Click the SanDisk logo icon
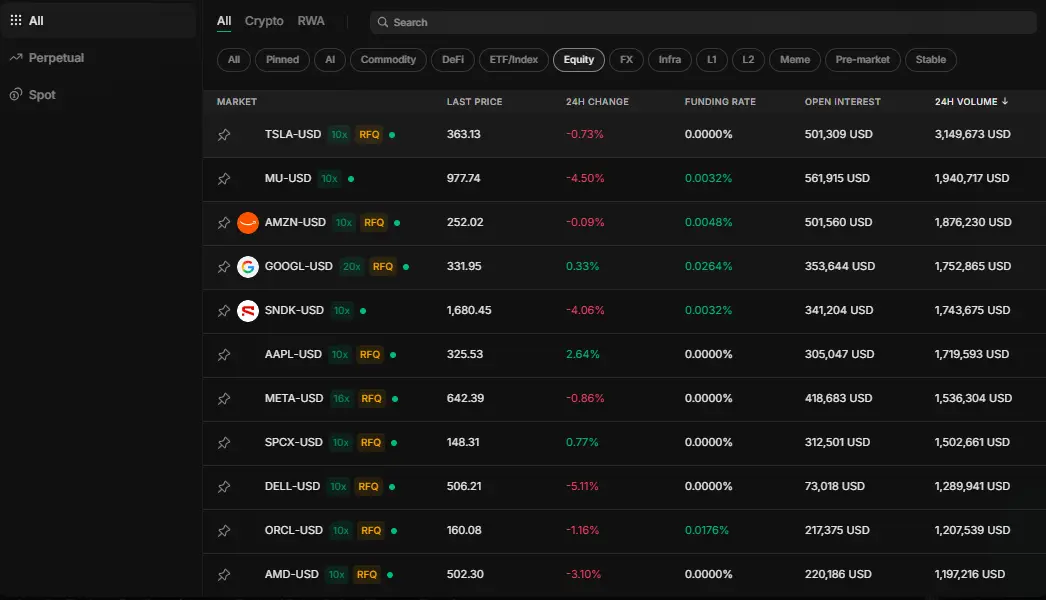Screen dimensions: 1046x600 pyautogui.click(x=247, y=310)
